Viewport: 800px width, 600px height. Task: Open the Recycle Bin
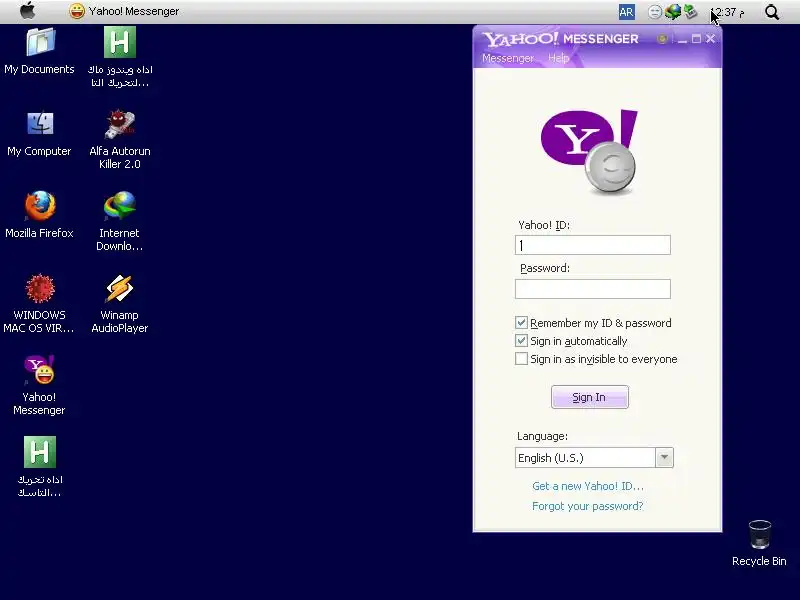[760, 534]
